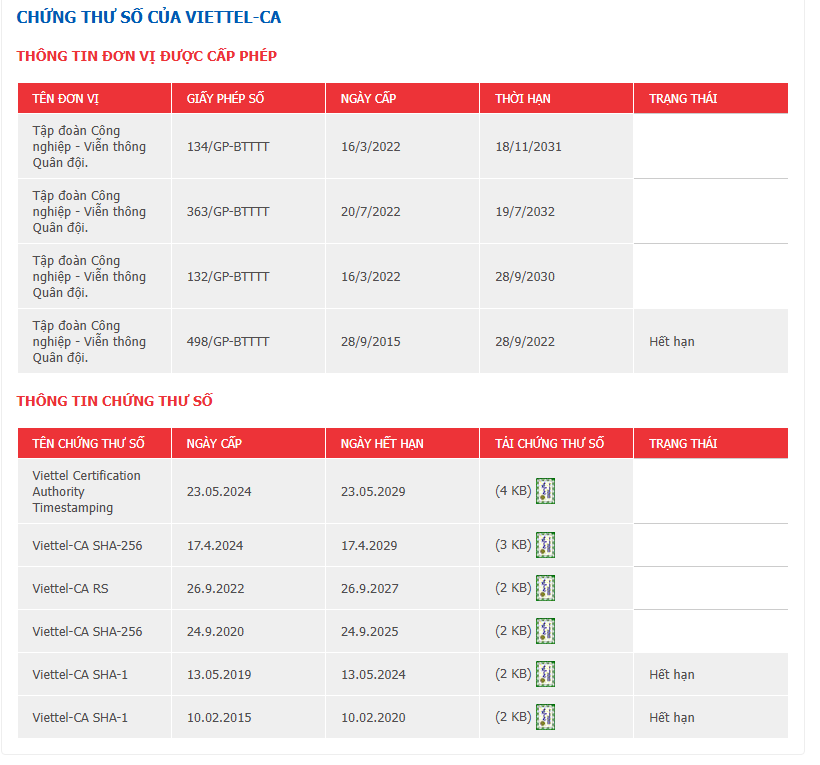The image size is (820, 765).
Task: Click issue date "24.9.2020"
Action: (215, 631)
